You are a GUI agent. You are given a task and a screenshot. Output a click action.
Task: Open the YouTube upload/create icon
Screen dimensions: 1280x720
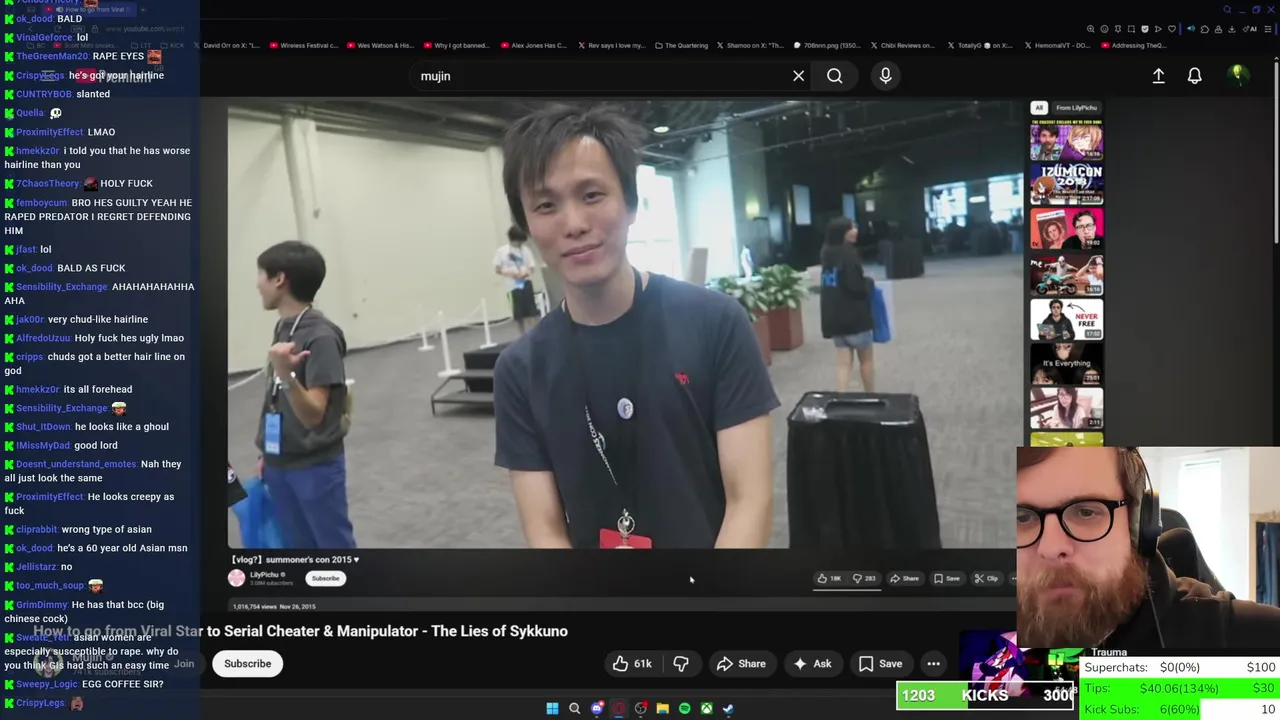[x=1158, y=76]
